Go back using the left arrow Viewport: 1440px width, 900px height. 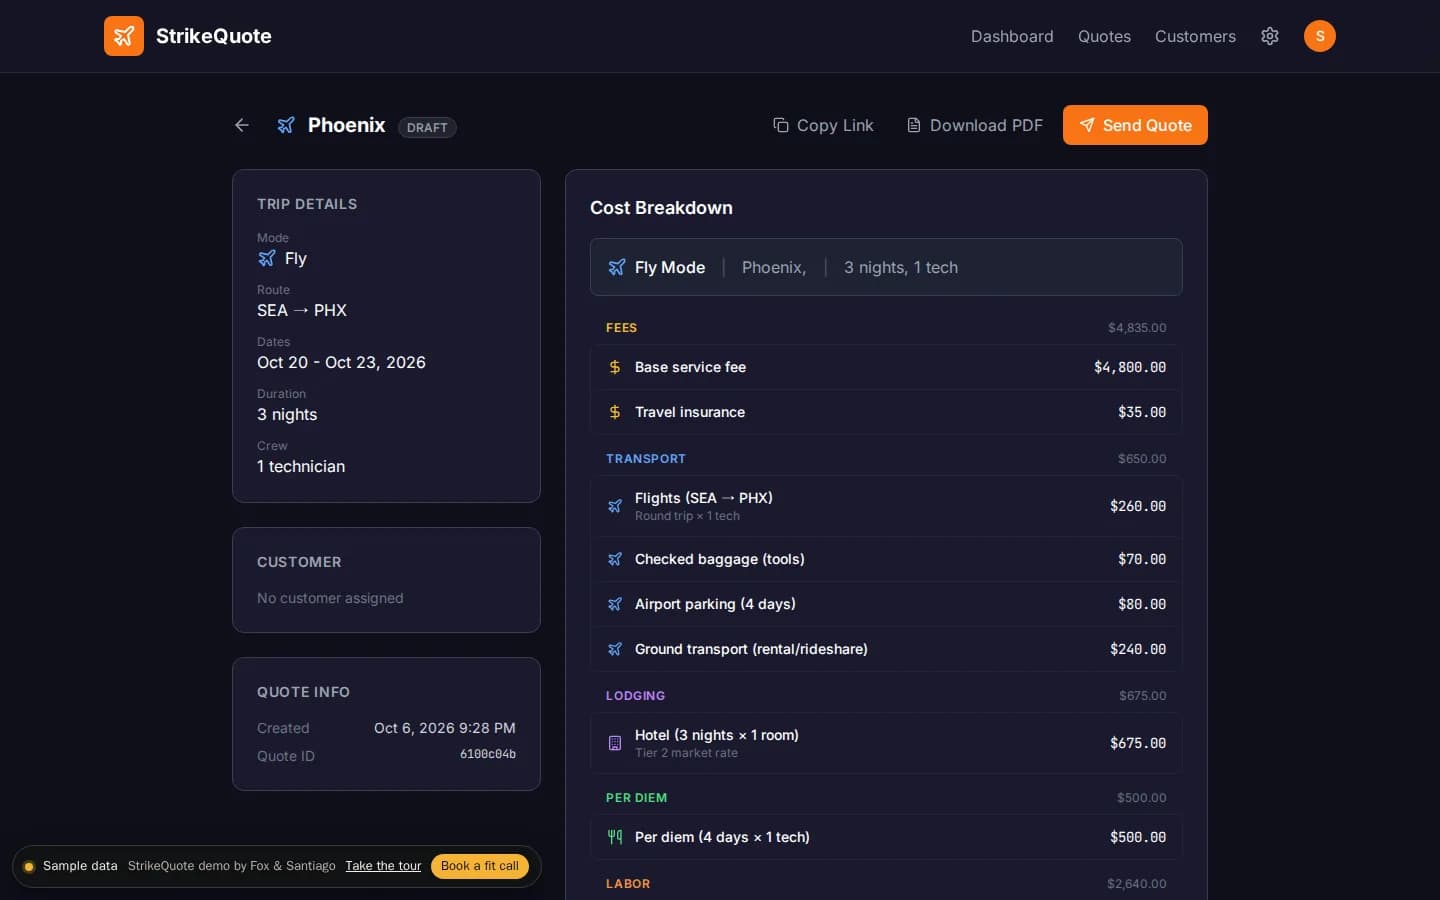[x=242, y=125]
